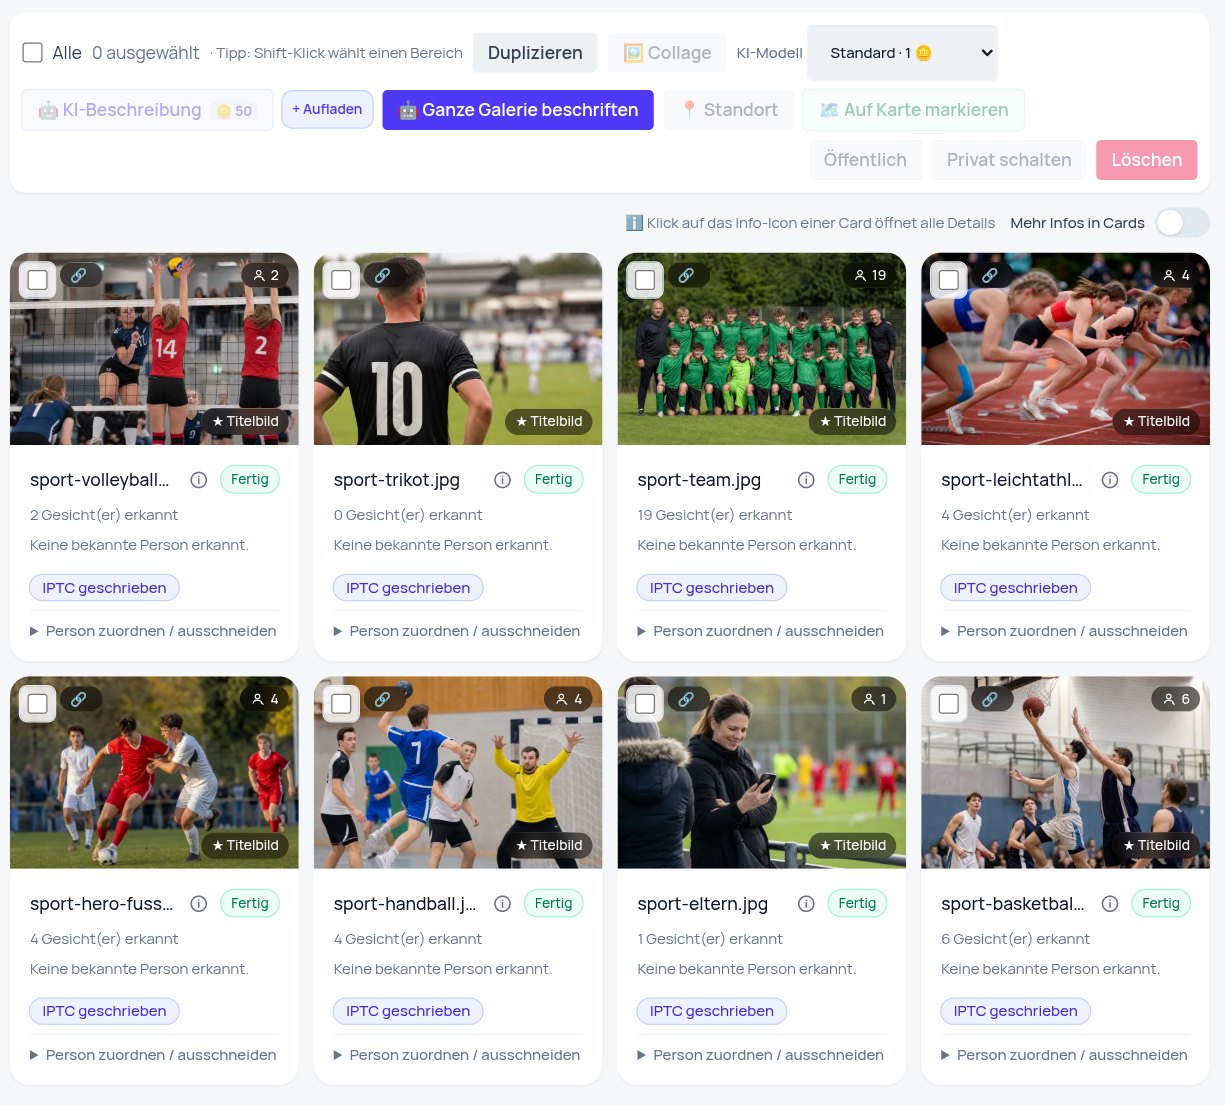Click the Duplizieren button
The width and height of the screenshot is (1225, 1105).
click(535, 53)
